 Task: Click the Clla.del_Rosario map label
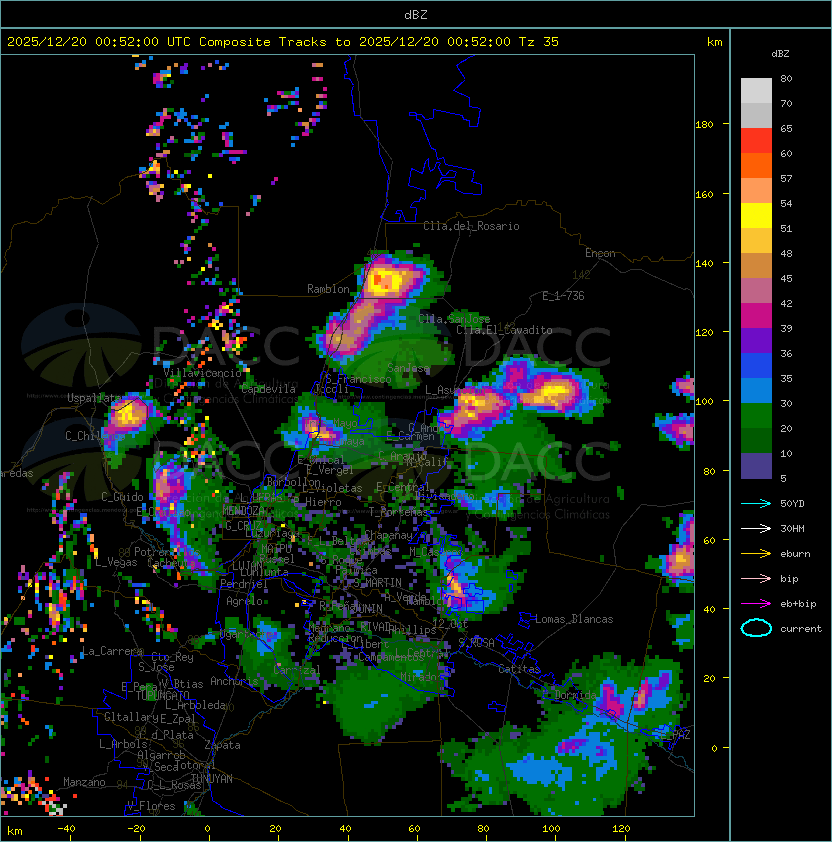tap(471, 226)
